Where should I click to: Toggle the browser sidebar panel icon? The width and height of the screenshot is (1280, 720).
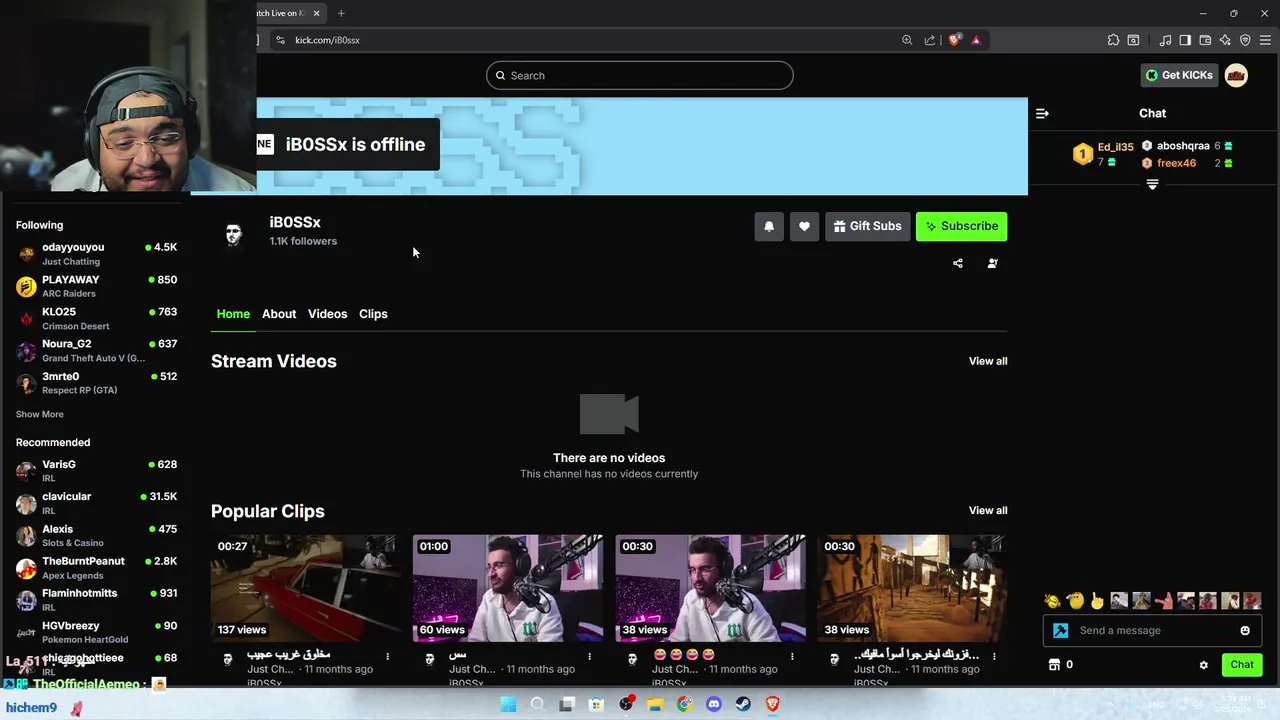pos(1185,40)
